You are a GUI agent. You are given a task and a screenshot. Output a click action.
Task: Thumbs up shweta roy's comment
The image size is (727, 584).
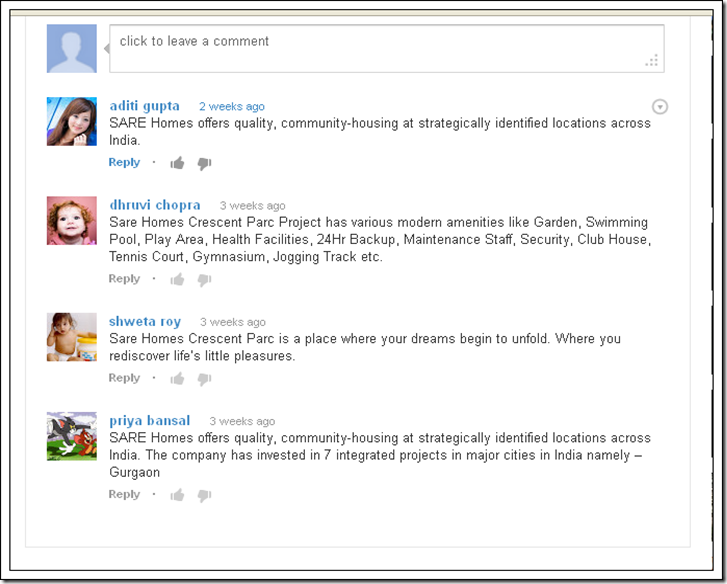177,378
